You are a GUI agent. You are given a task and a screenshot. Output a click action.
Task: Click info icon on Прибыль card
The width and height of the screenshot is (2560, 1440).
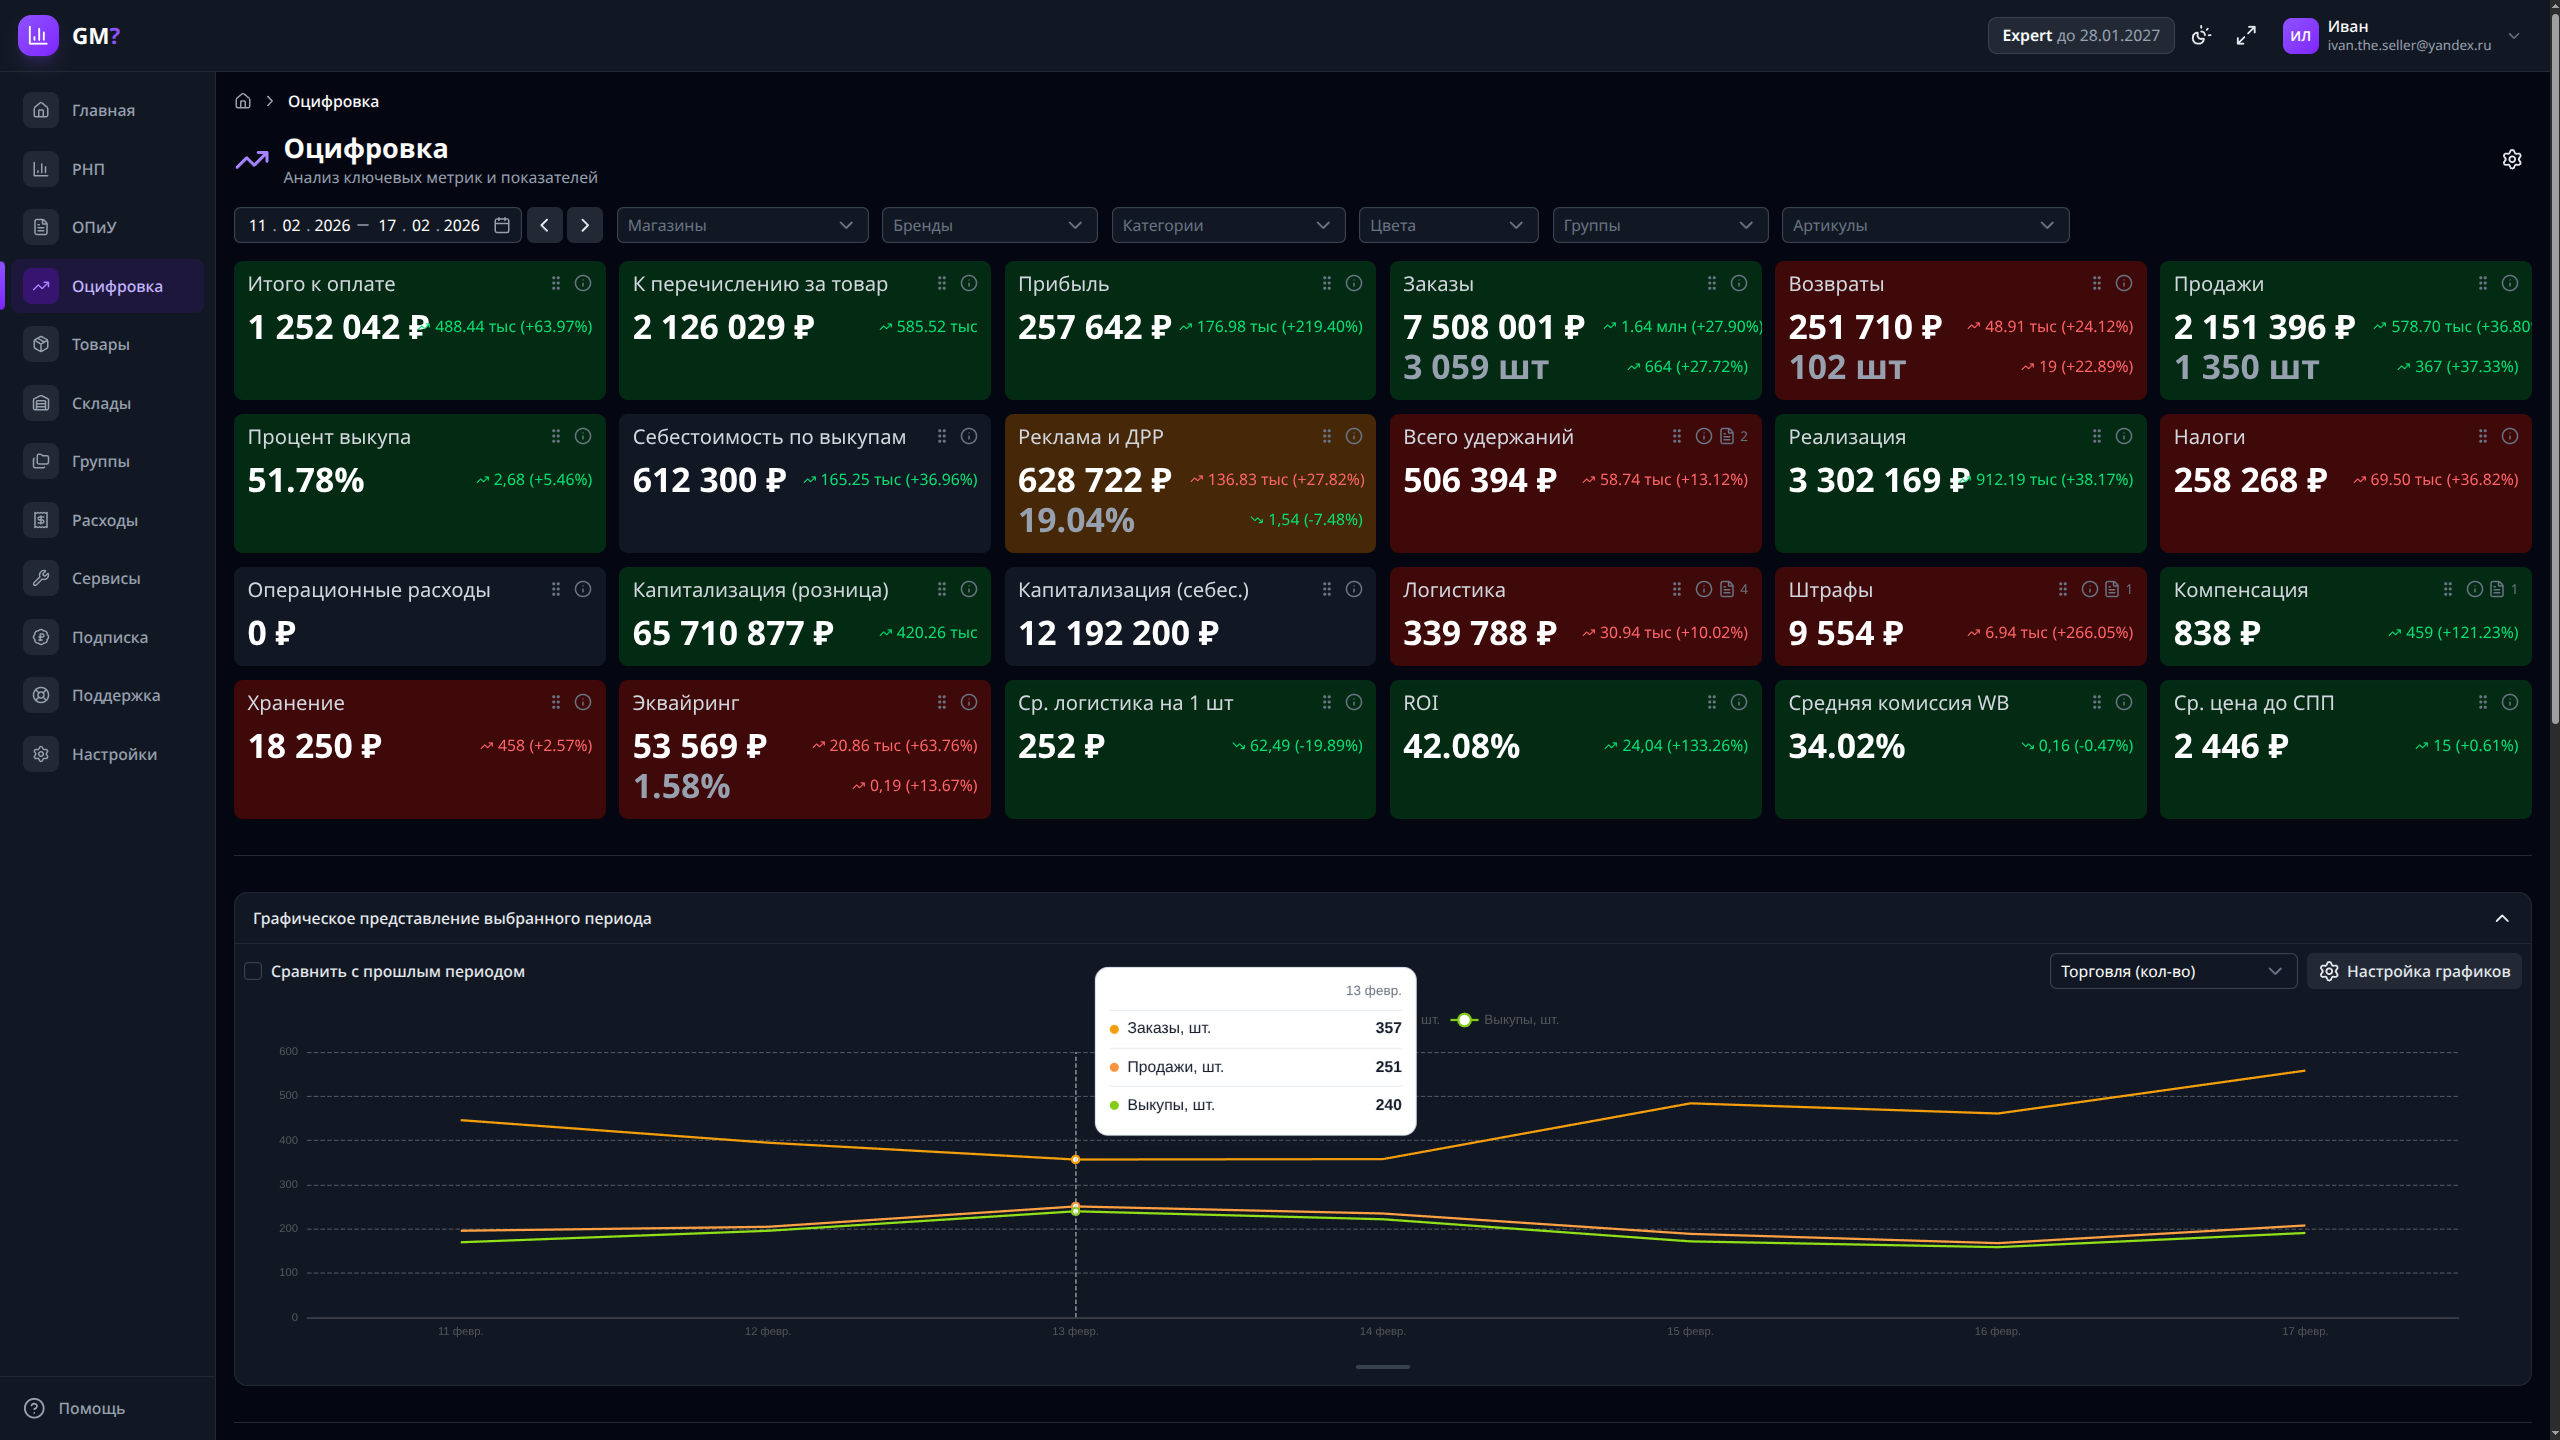[1354, 284]
